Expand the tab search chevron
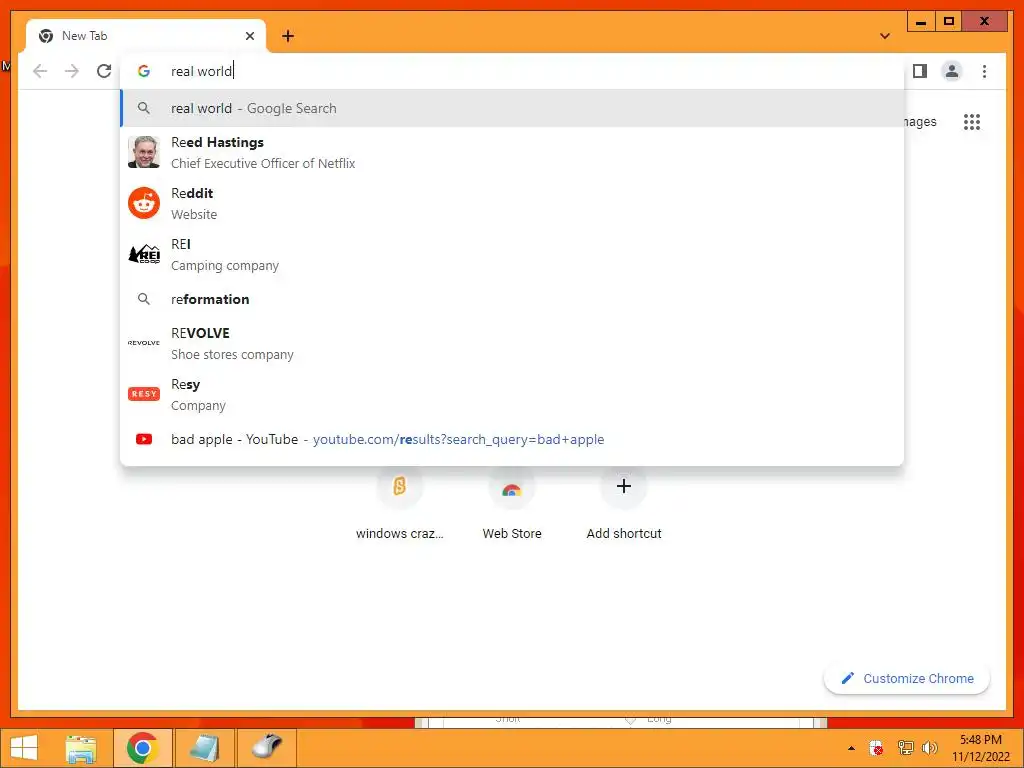The width and height of the screenshot is (1024, 768). [x=885, y=36]
